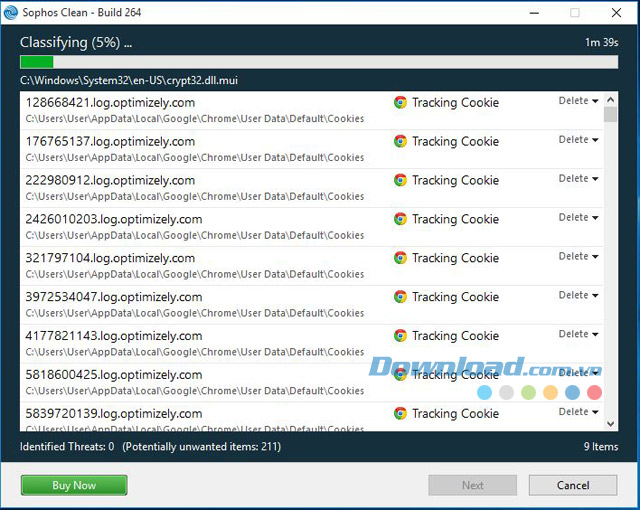Click Potentially unwanted items: 211 text
This screenshot has width=640, height=510.
[202, 446]
